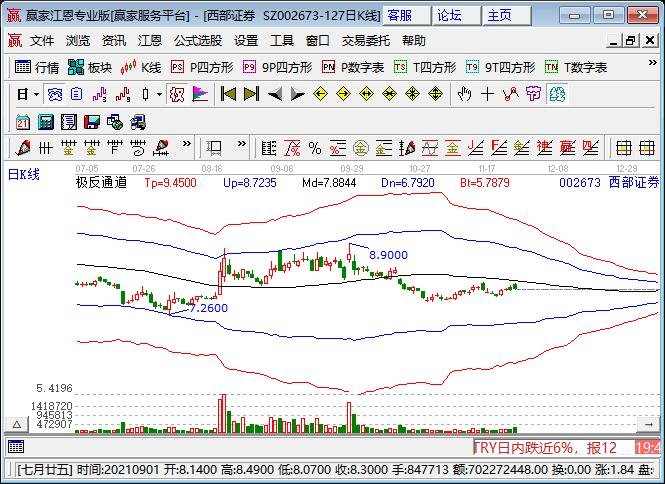The height and width of the screenshot is (484, 665).
Task: Click the 7.2600 low price label
Action: pos(208,308)
